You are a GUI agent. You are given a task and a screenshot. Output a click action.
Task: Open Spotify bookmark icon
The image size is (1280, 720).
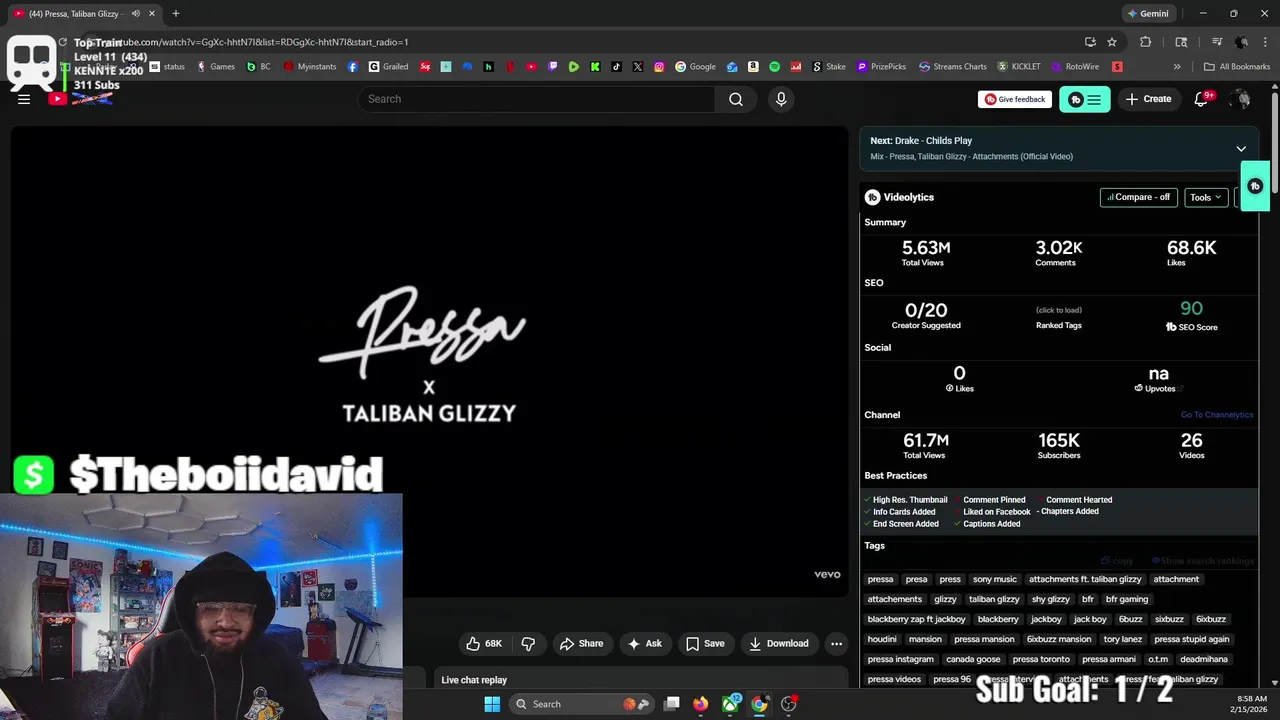[775, 67]
